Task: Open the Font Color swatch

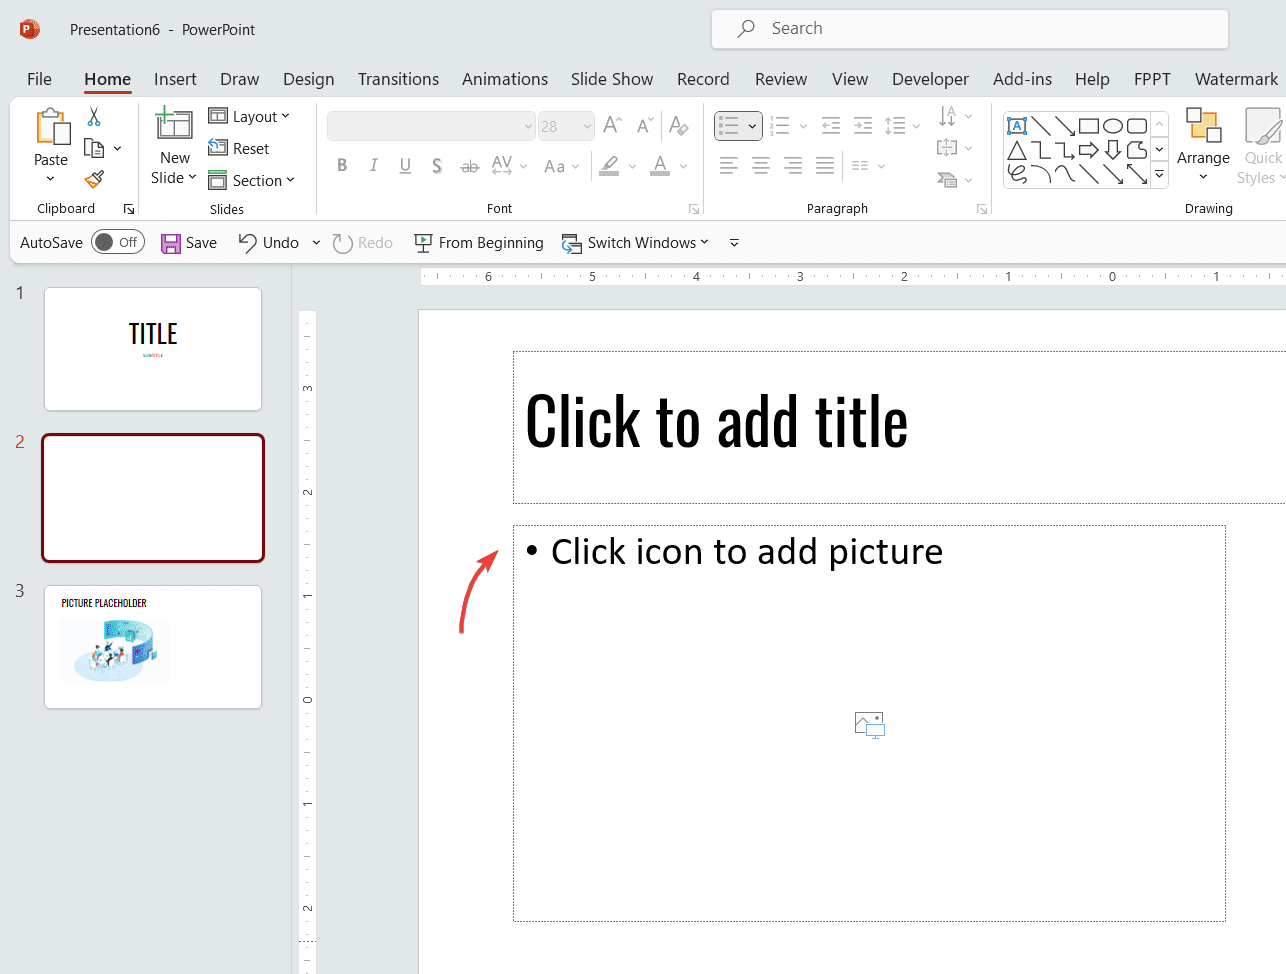Action: tap(659, 165)
